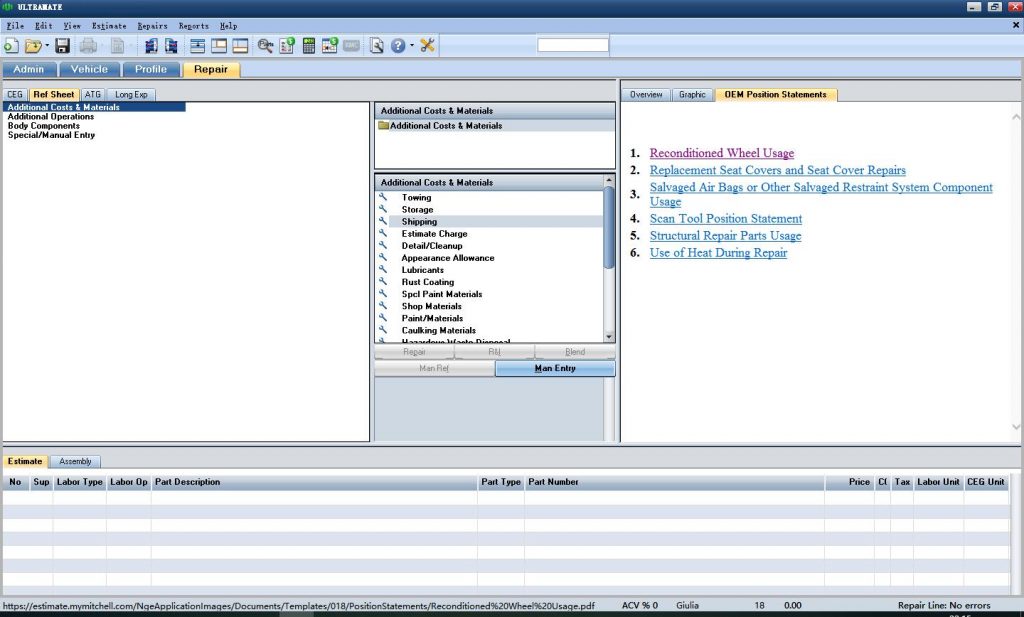The image size is (1024, 617).
Task: Click the calendar icon with dollar badge
Action: tap(330, 46)
